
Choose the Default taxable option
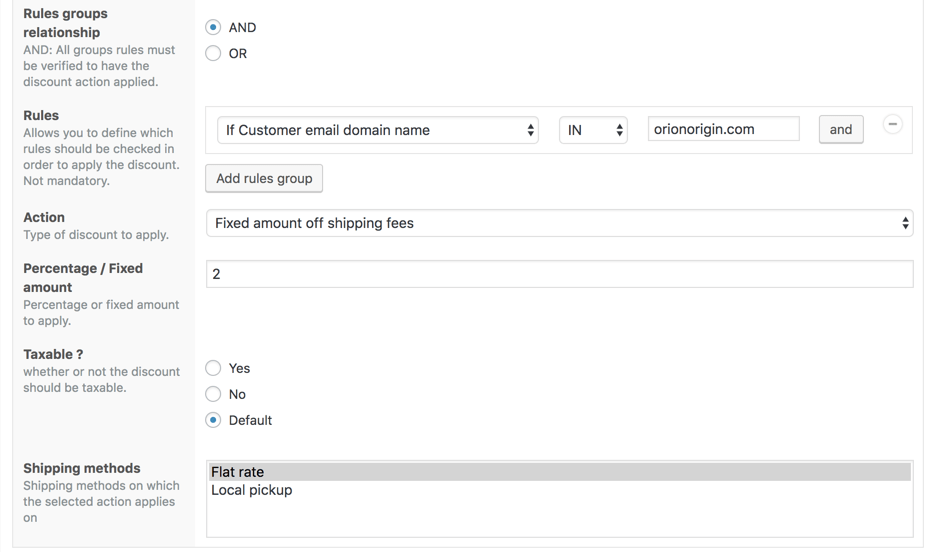pos(213,420)
